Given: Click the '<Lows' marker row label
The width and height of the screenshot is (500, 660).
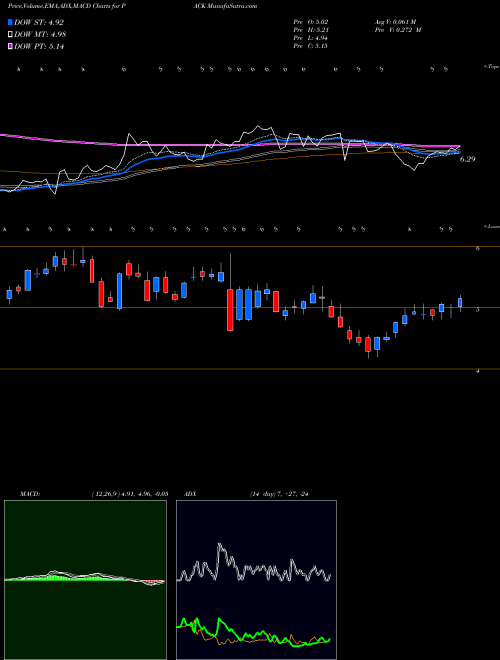Looking at the screenshot, I should click(x=491, y=226).
